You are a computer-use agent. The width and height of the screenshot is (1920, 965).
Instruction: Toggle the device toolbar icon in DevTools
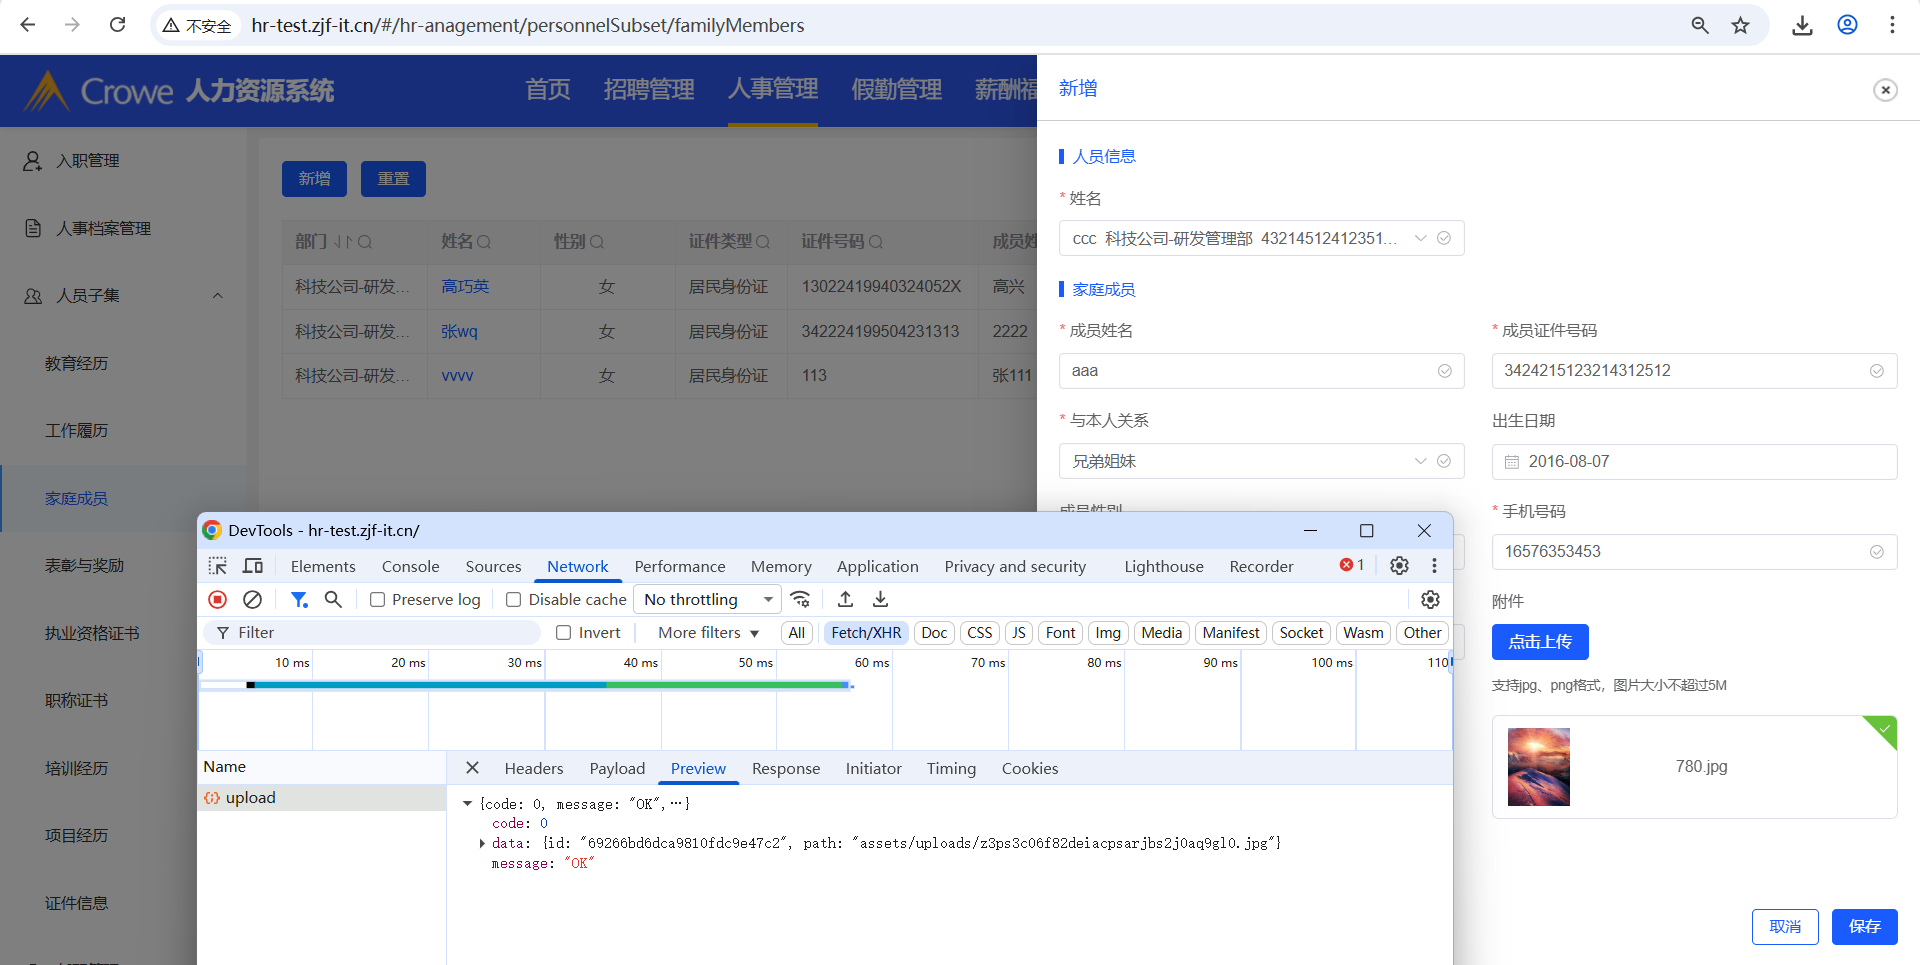(253, 566)
